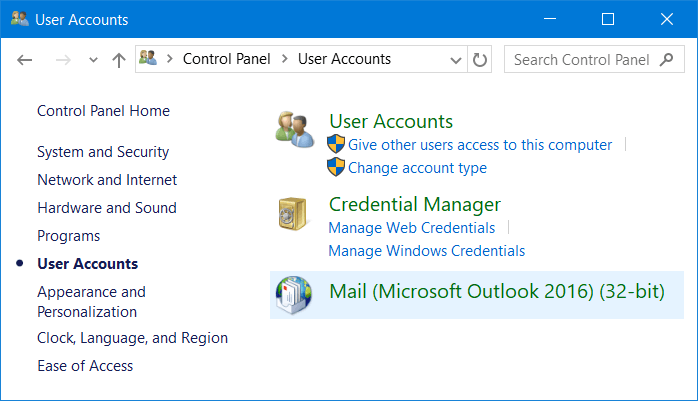The height and width of the screenshot is (401, 698).
Task: Open Network and Internet category
Action: (107, 180)
